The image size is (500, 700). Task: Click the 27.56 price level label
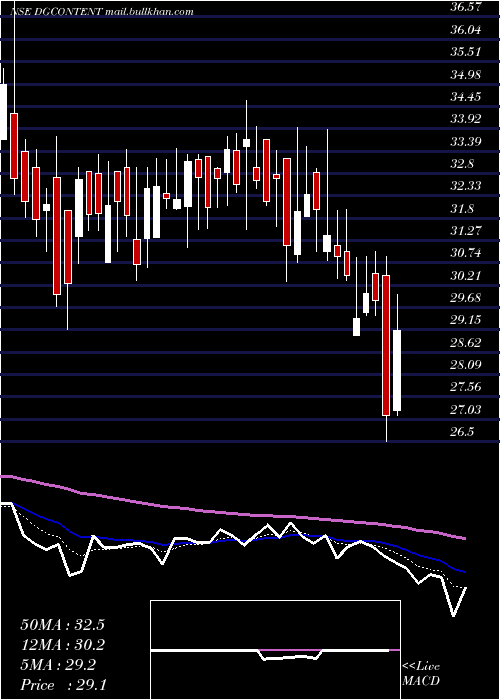[466, 387]
